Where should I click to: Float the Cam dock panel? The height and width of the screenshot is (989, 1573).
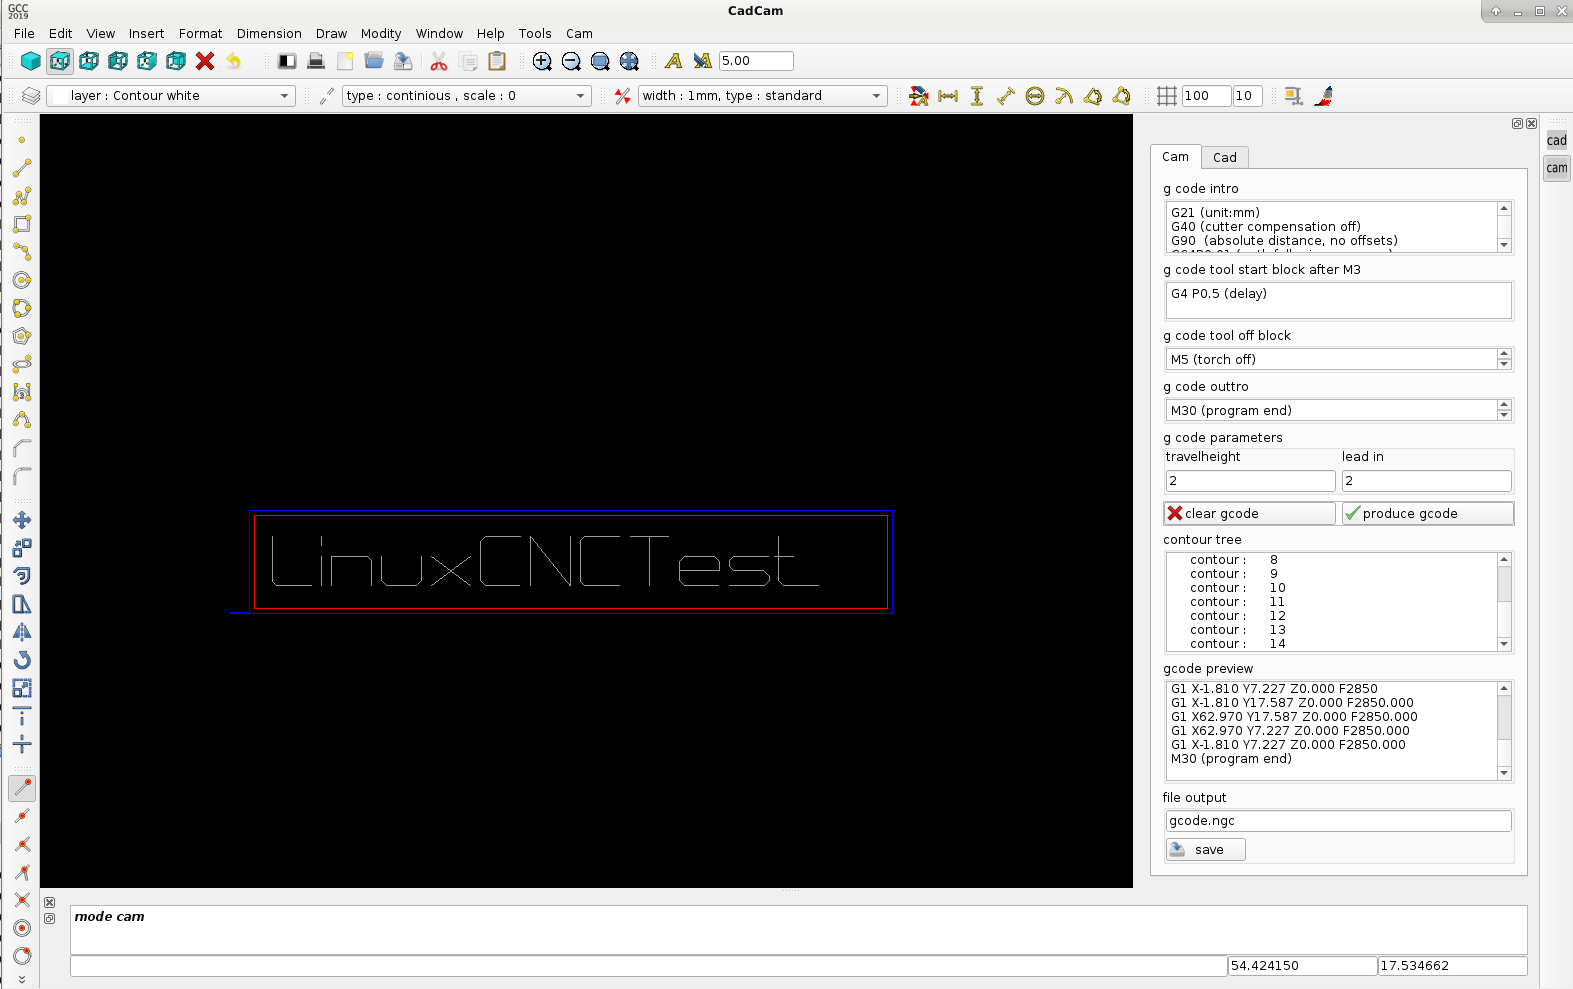[1517, 124]
